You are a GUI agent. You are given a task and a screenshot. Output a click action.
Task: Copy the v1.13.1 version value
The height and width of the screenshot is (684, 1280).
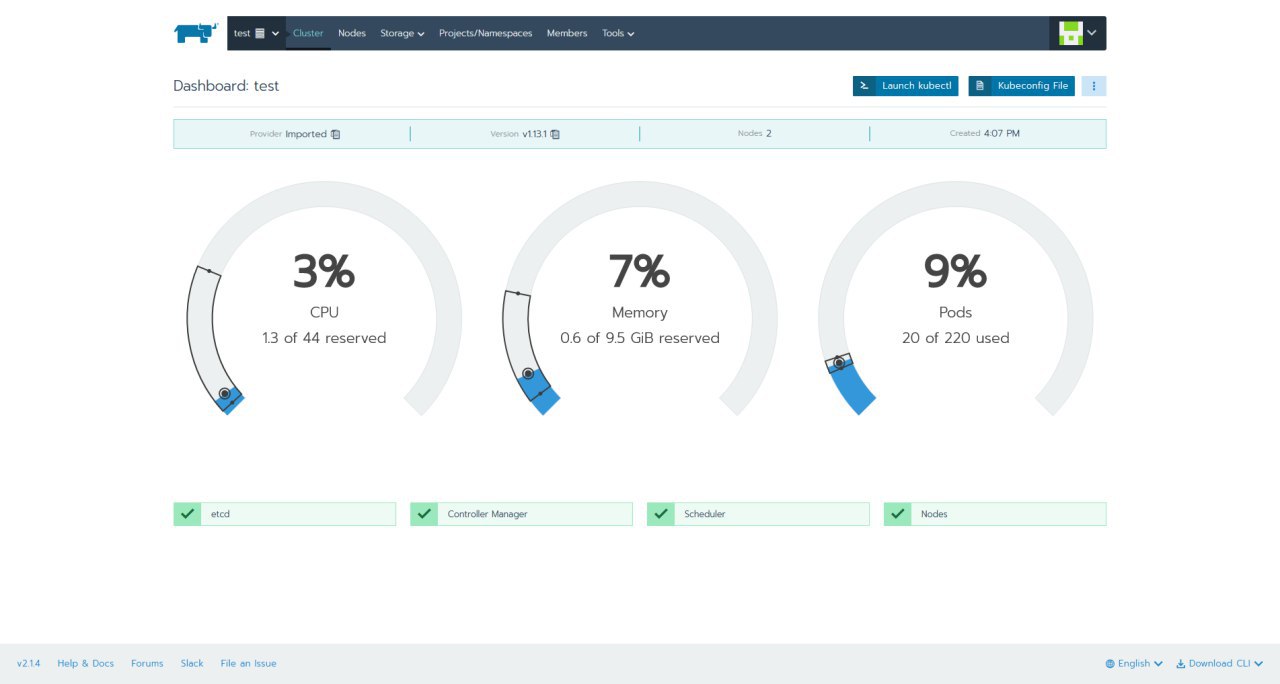click(555, 134)
